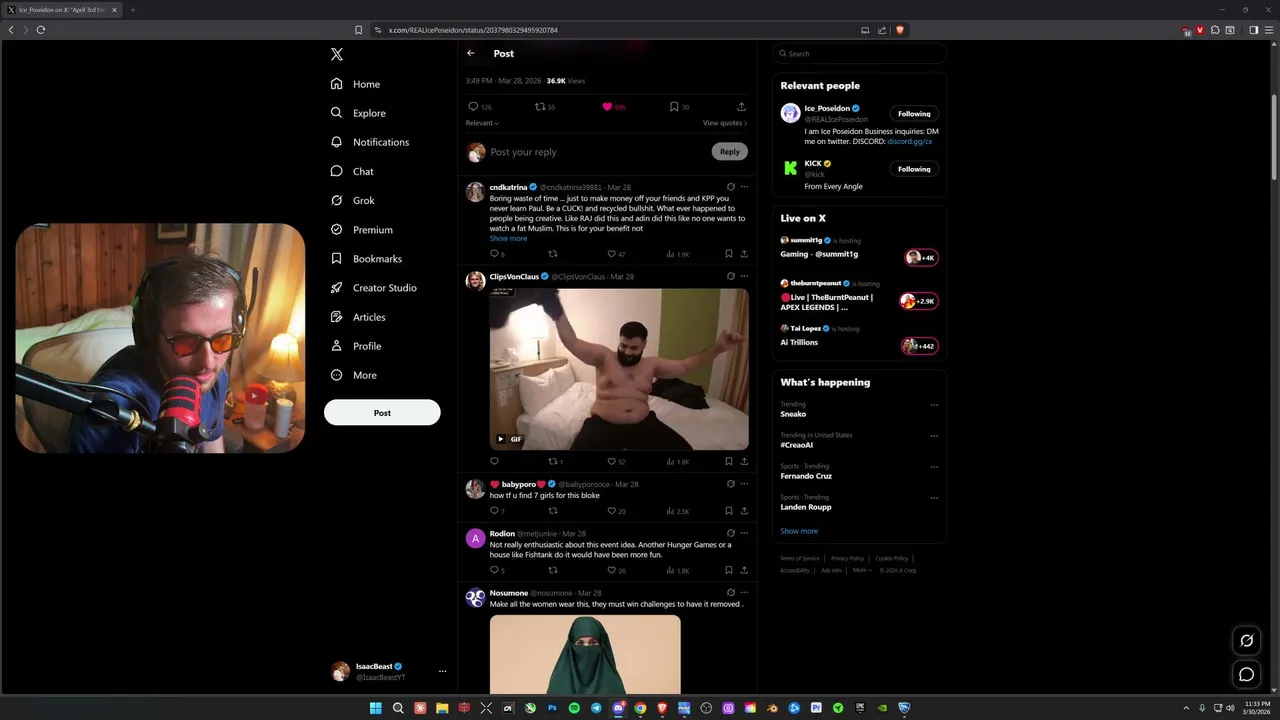This screenshot has height=720, width=1280.
Task: Open Premium in the sidebar
Action: 361,229
